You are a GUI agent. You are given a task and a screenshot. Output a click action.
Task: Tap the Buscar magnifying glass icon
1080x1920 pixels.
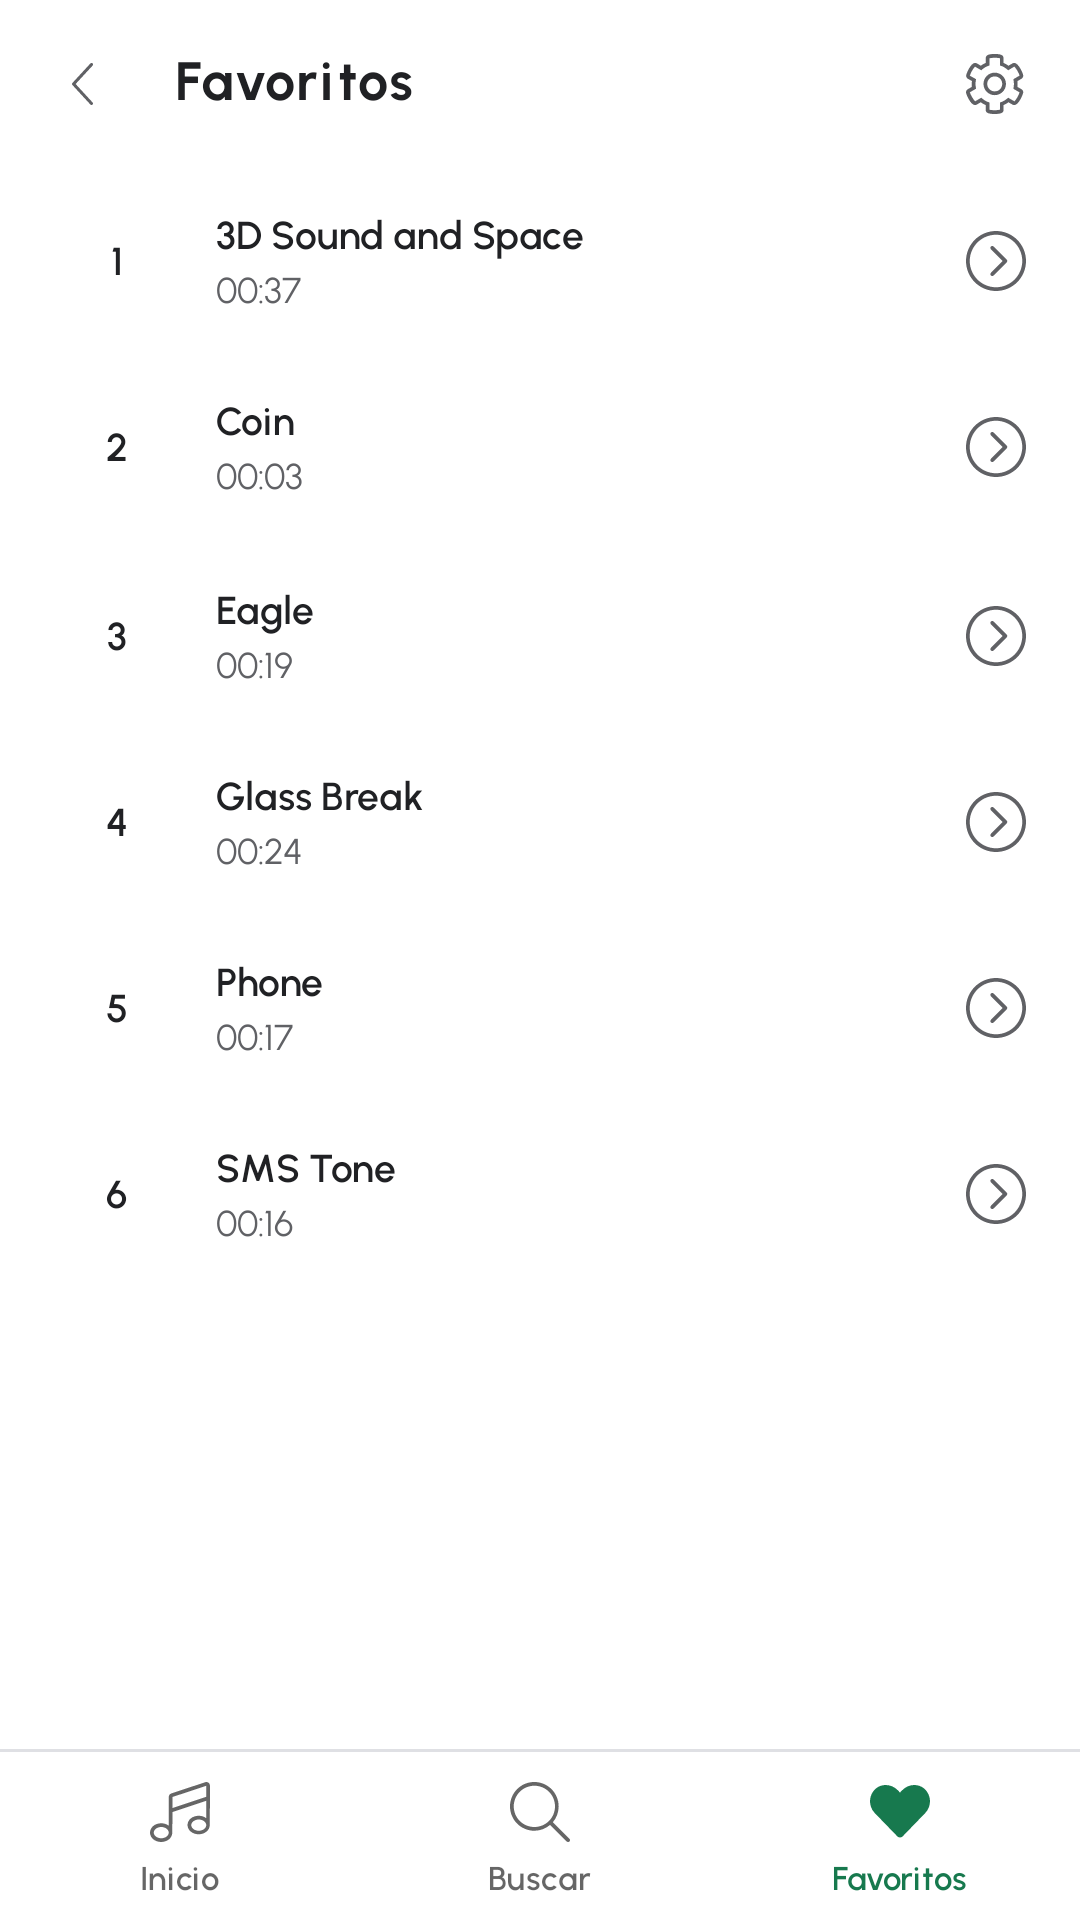coord(539,1811)
